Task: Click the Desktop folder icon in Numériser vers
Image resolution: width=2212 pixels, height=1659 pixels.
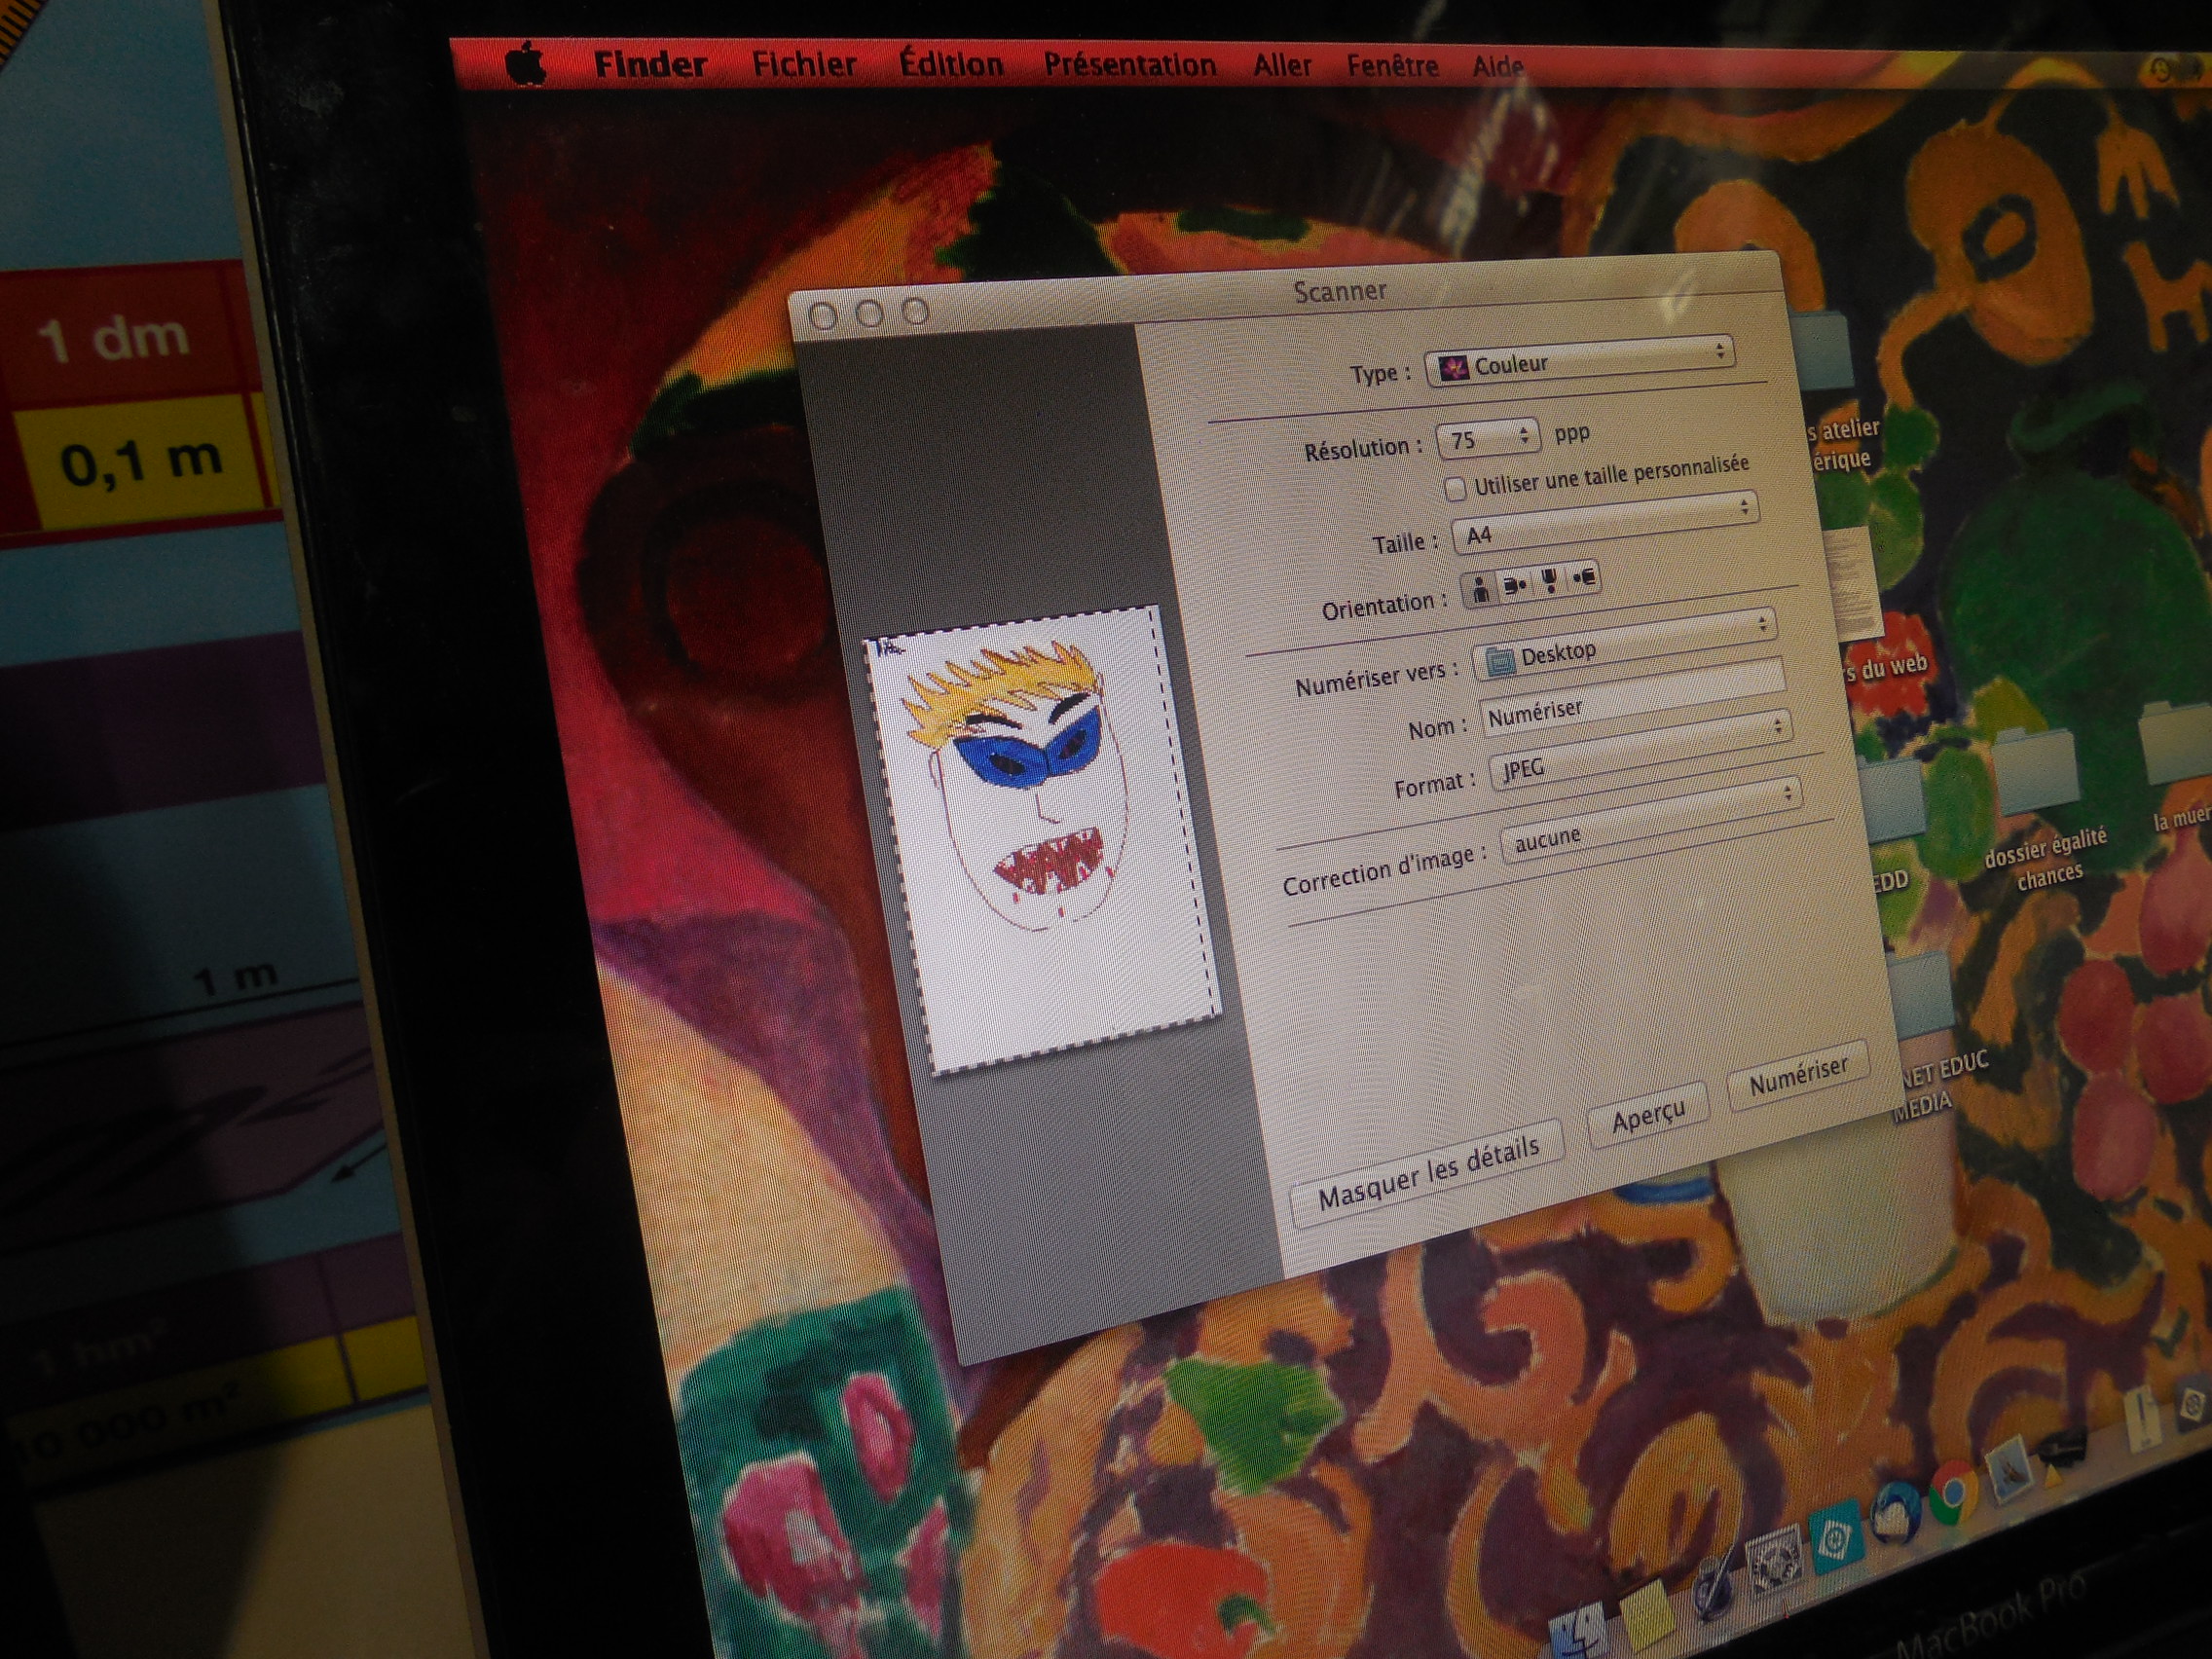Action: tap(1499, 662)
